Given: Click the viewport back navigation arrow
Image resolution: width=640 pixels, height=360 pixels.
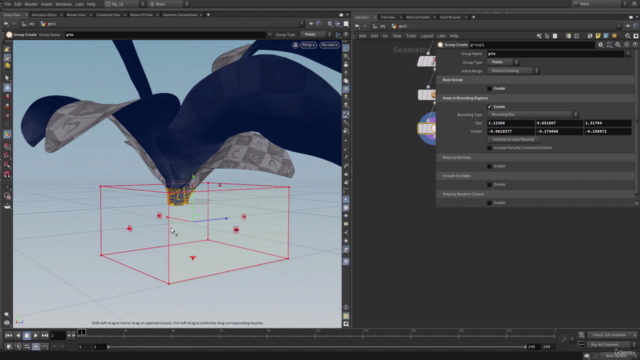Looking at the screenshot, I should click(x=6, y=24).
